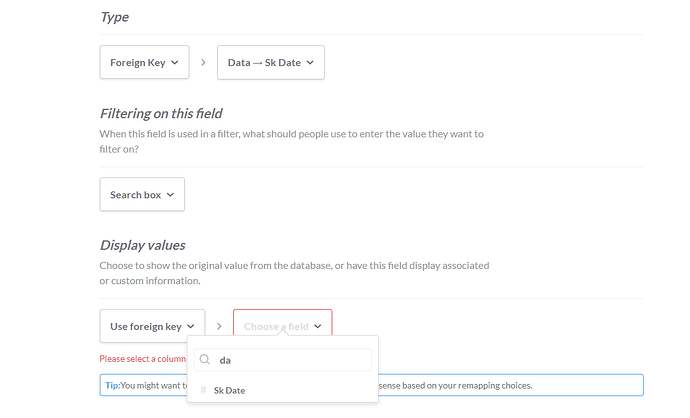The width and height of the screenshot is (690, 418).
Task: Click the 'Filtering on this field' heading
Action: [161, 114]
